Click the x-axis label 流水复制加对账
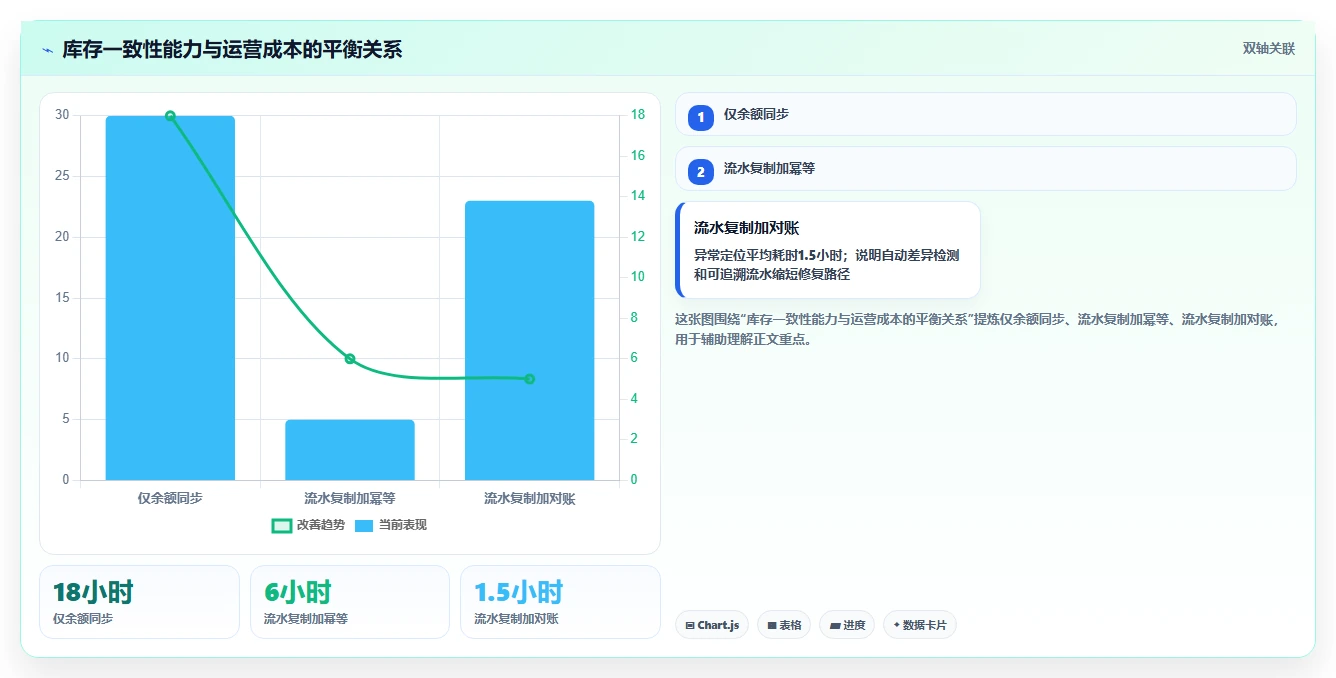This screenshot has width=1336, height=678. coord(529,497)
